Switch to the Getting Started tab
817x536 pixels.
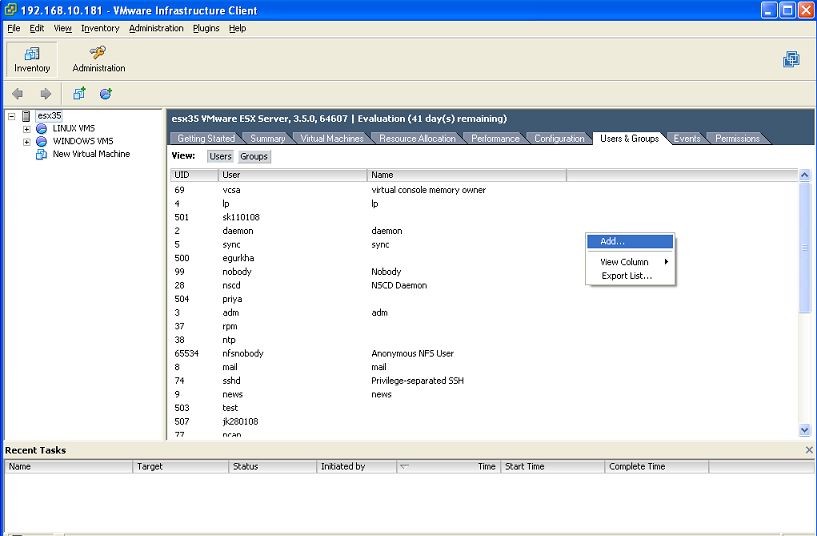click(206, 139)
